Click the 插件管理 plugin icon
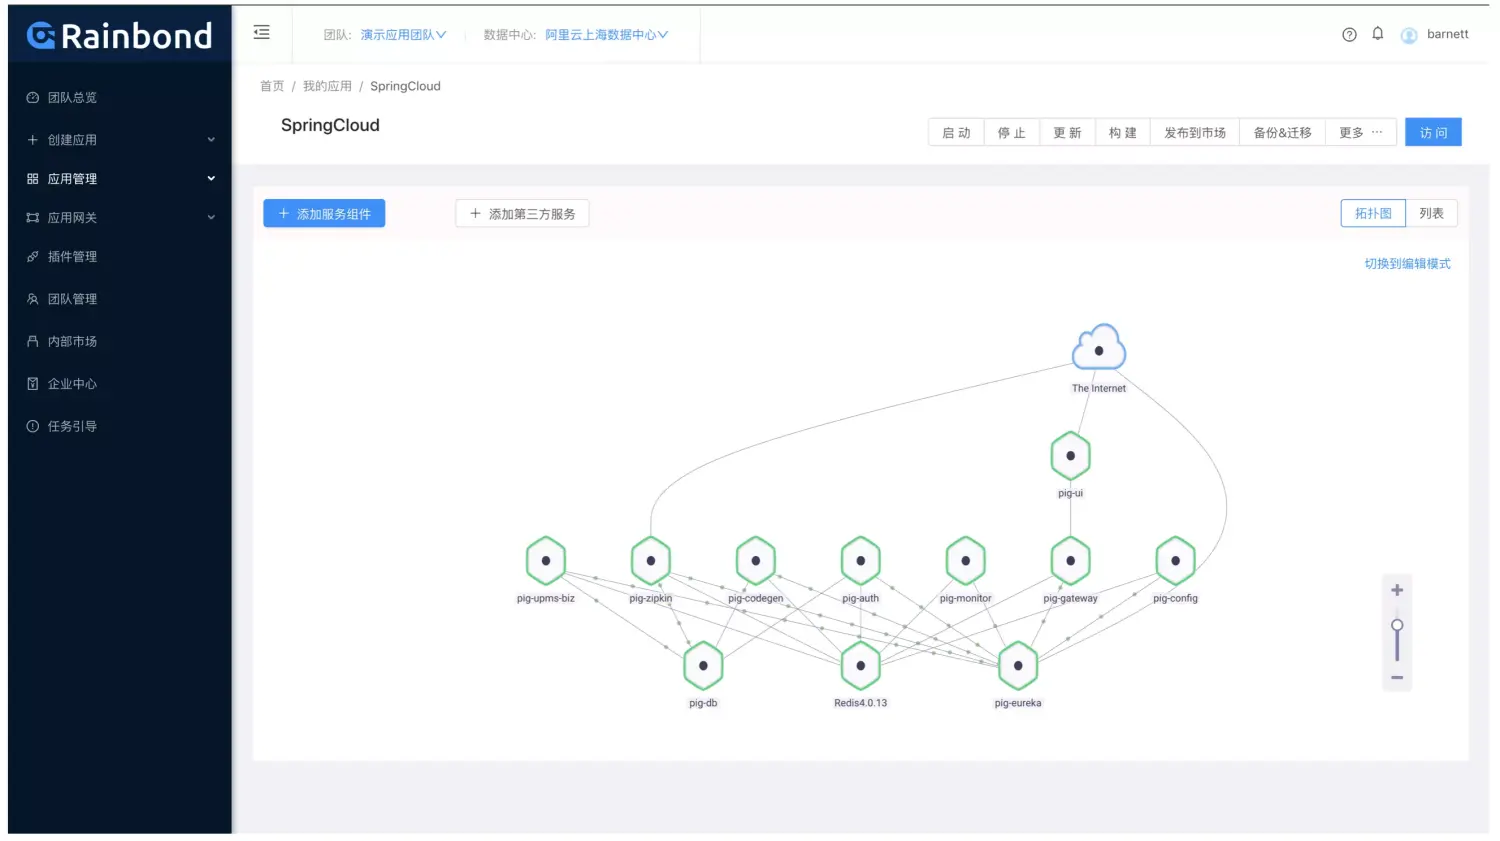This screenshot has height=841, width=1500. (33, 257)
